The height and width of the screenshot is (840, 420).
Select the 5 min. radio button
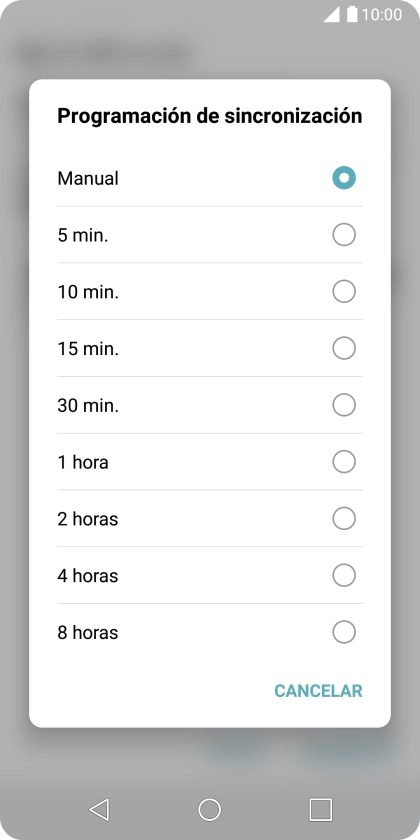point(344,235)
